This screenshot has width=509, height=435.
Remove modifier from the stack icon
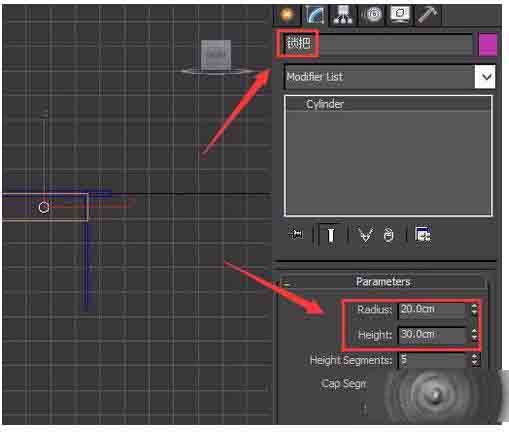388,235
